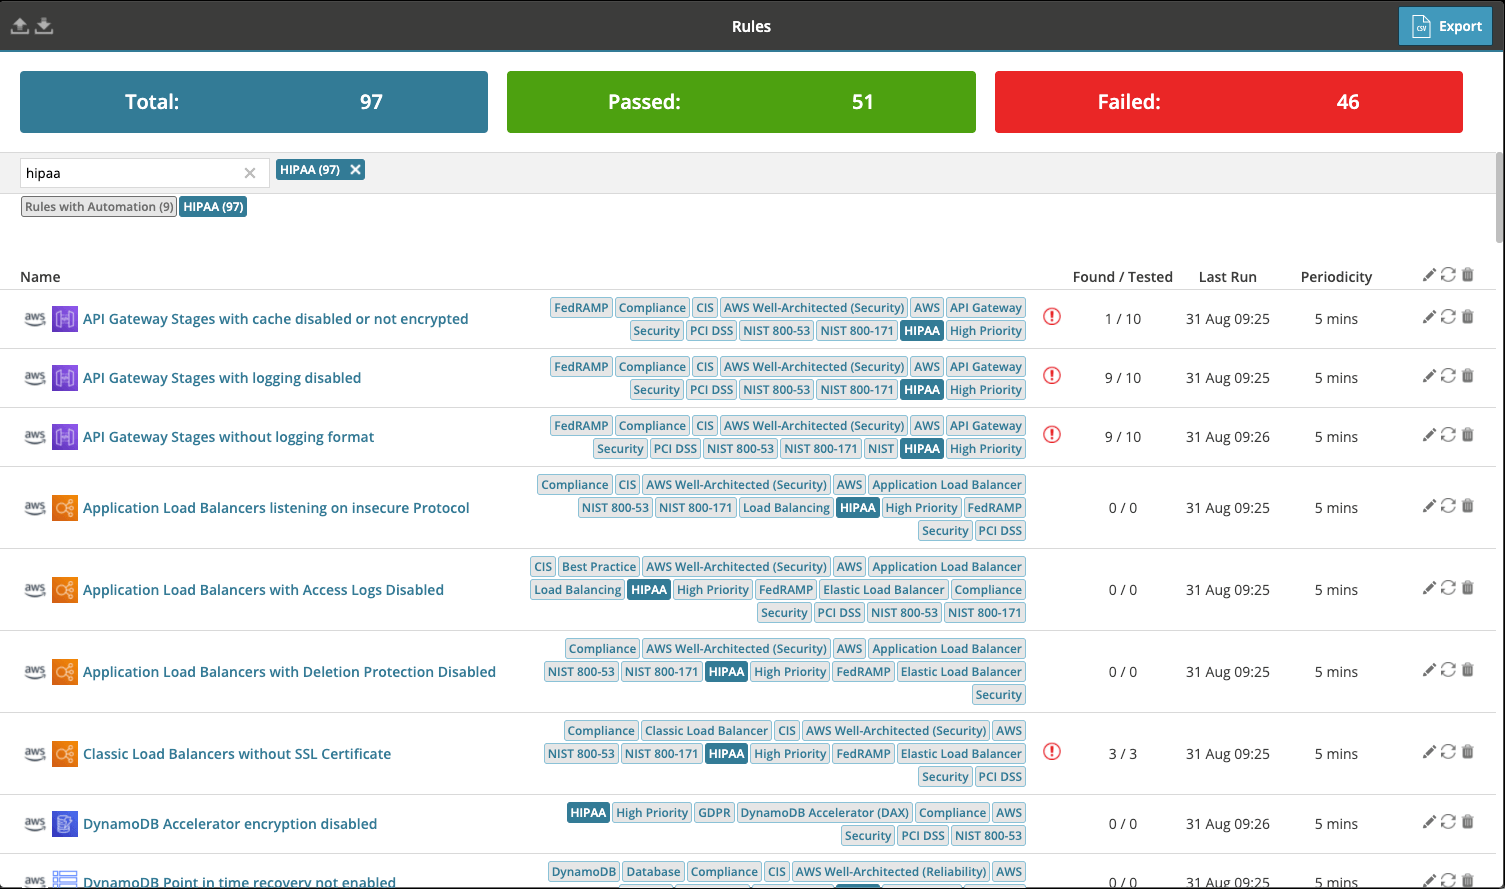
Task: Delete rule API Gateway Stages with logging disabled
Action: coord(1468,376)
